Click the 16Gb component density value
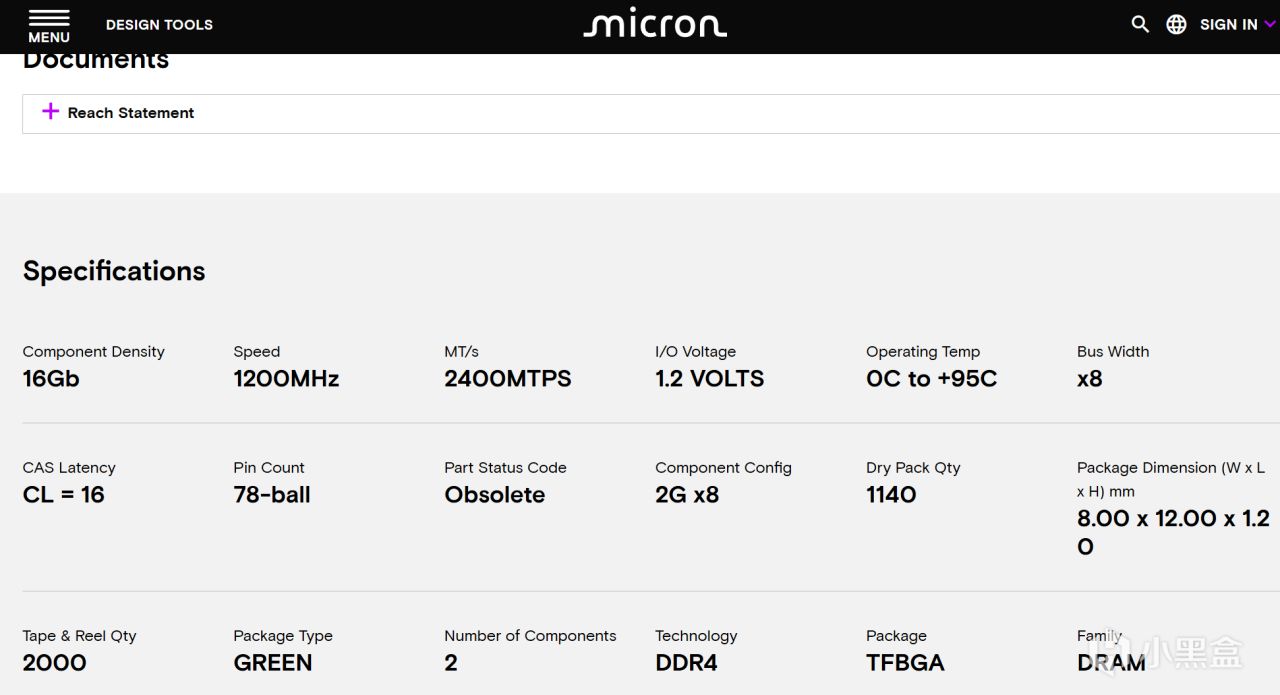Image resolution: width=1280 pixels, height=695 pixels. [x=51, y=379]
